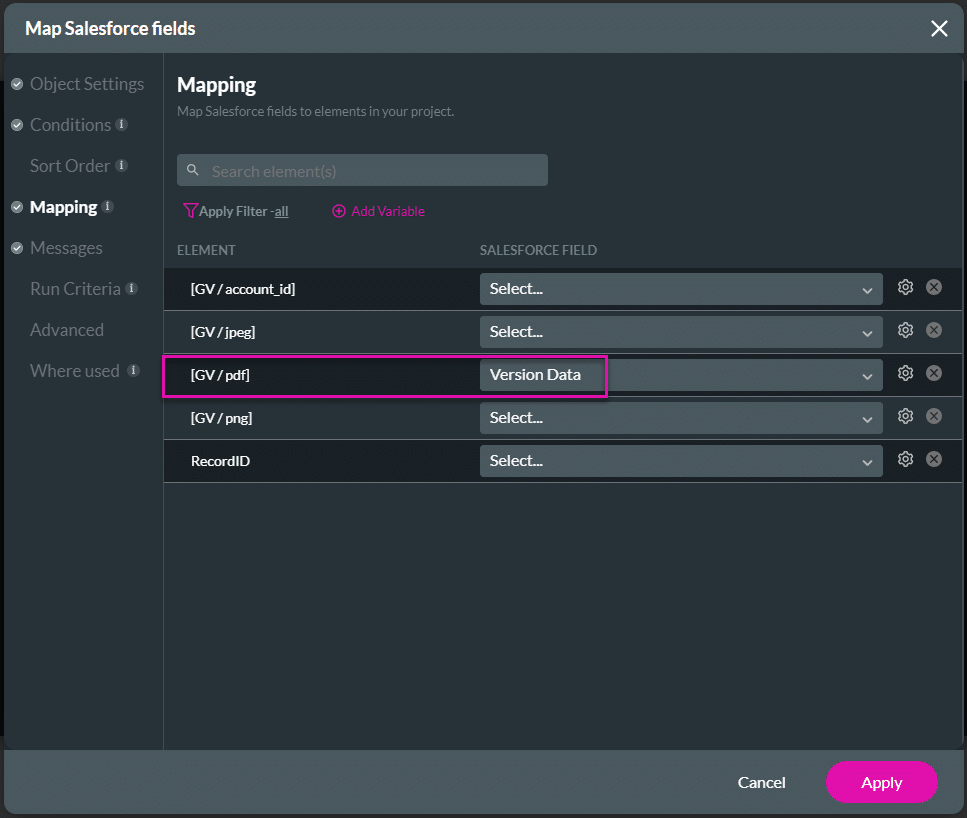Go to the Advanced section

coord(67,329)
